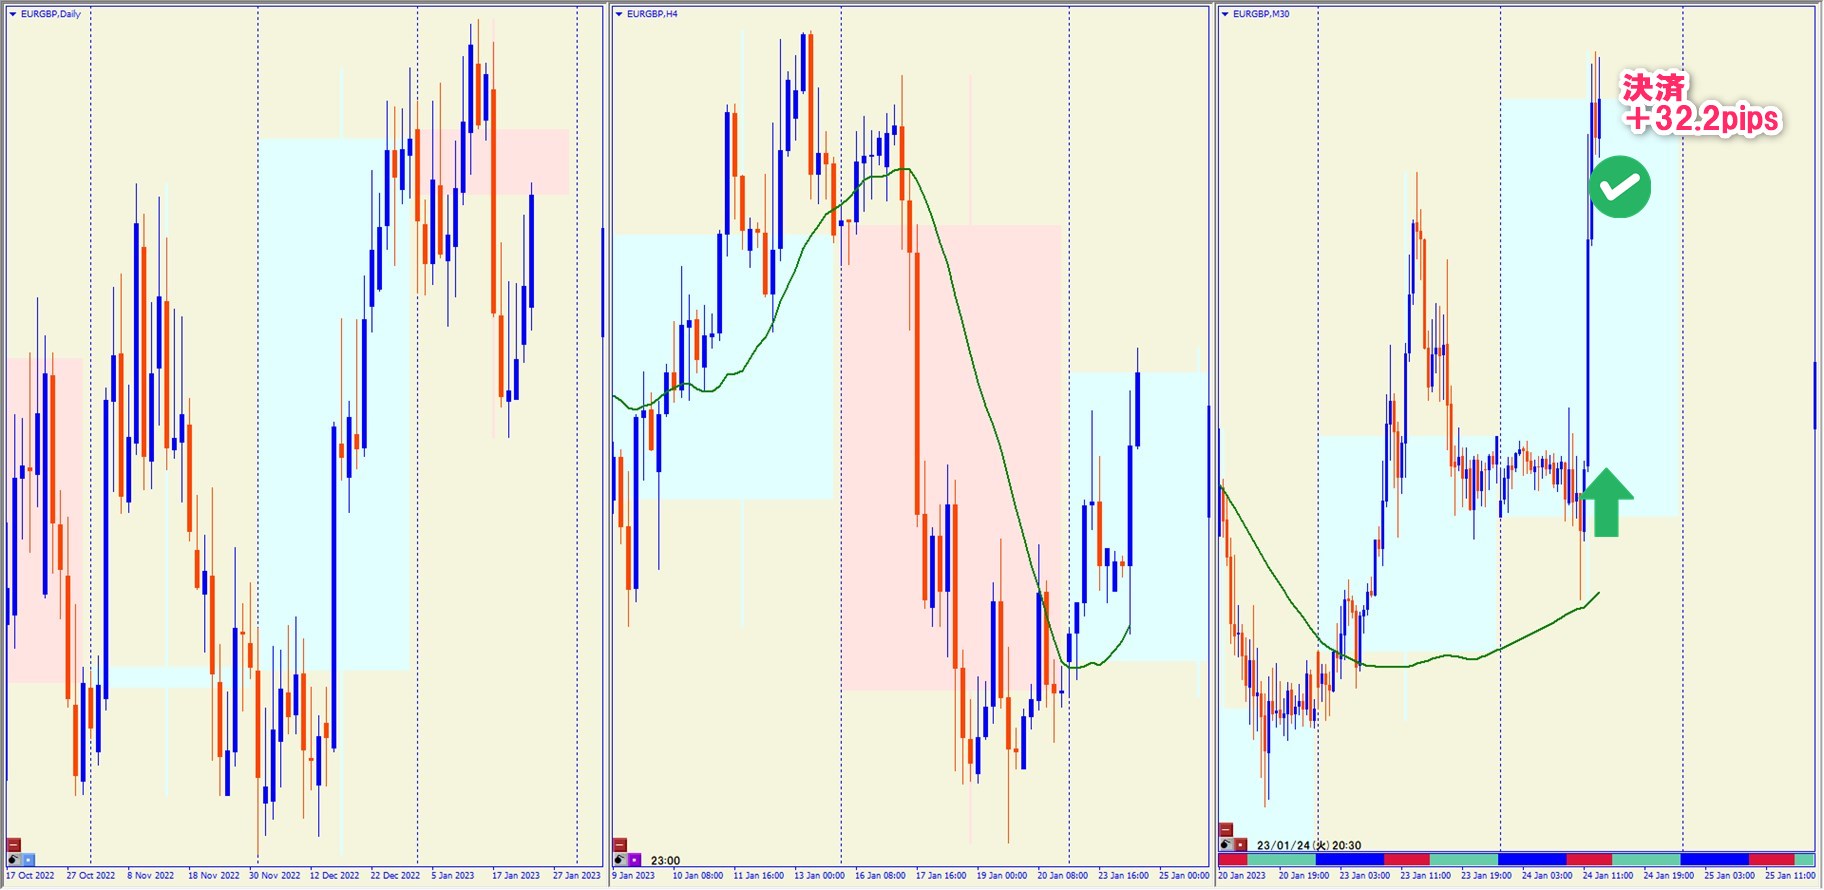This screenshot has width=1824, height=890.
Task: Click red minus button in M30 chart
Action: 1226,830
